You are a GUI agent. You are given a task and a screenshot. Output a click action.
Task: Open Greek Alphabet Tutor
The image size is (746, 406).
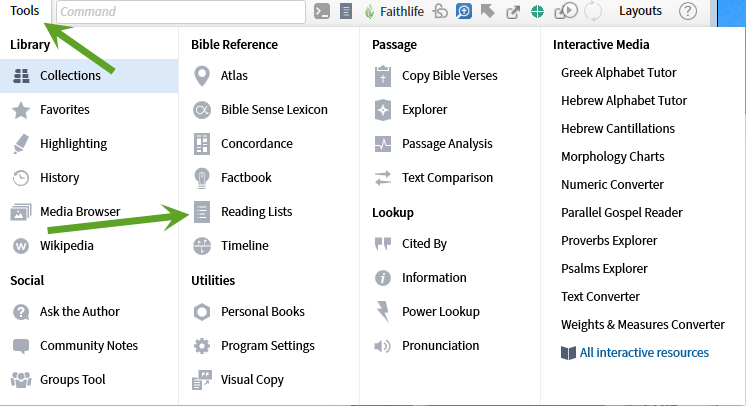coord(618,73)
